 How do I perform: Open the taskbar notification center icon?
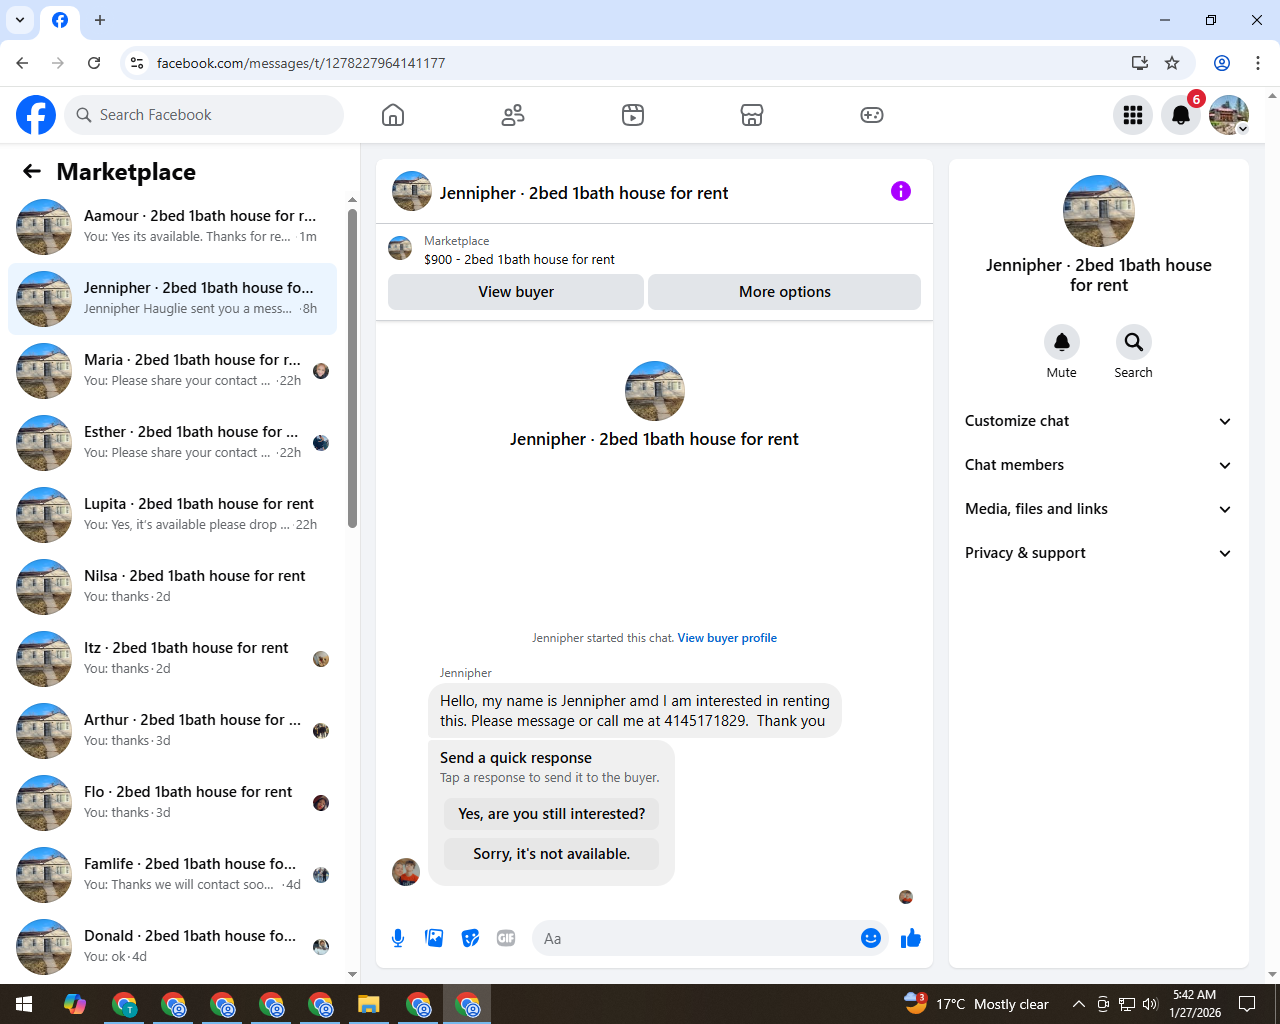point(1247,1004)
